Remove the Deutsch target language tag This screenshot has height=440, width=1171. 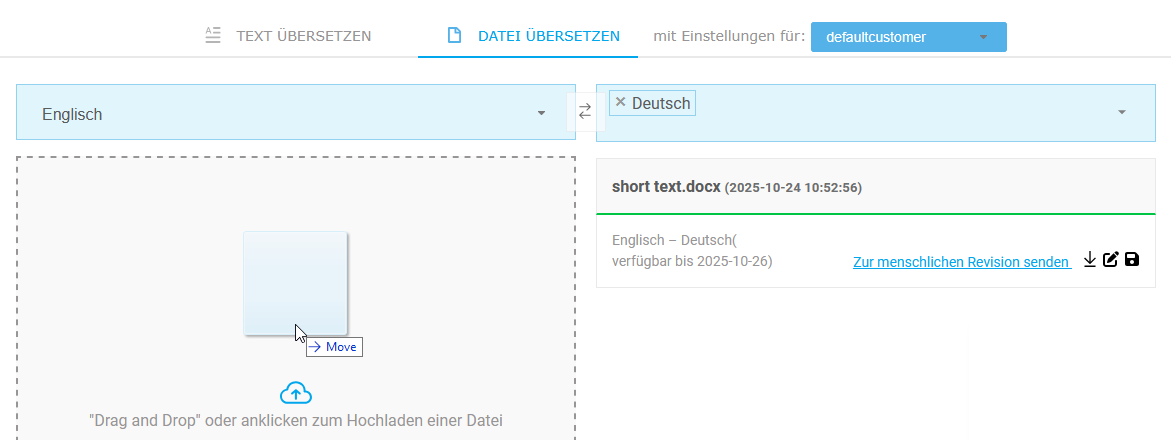[620, 102]
